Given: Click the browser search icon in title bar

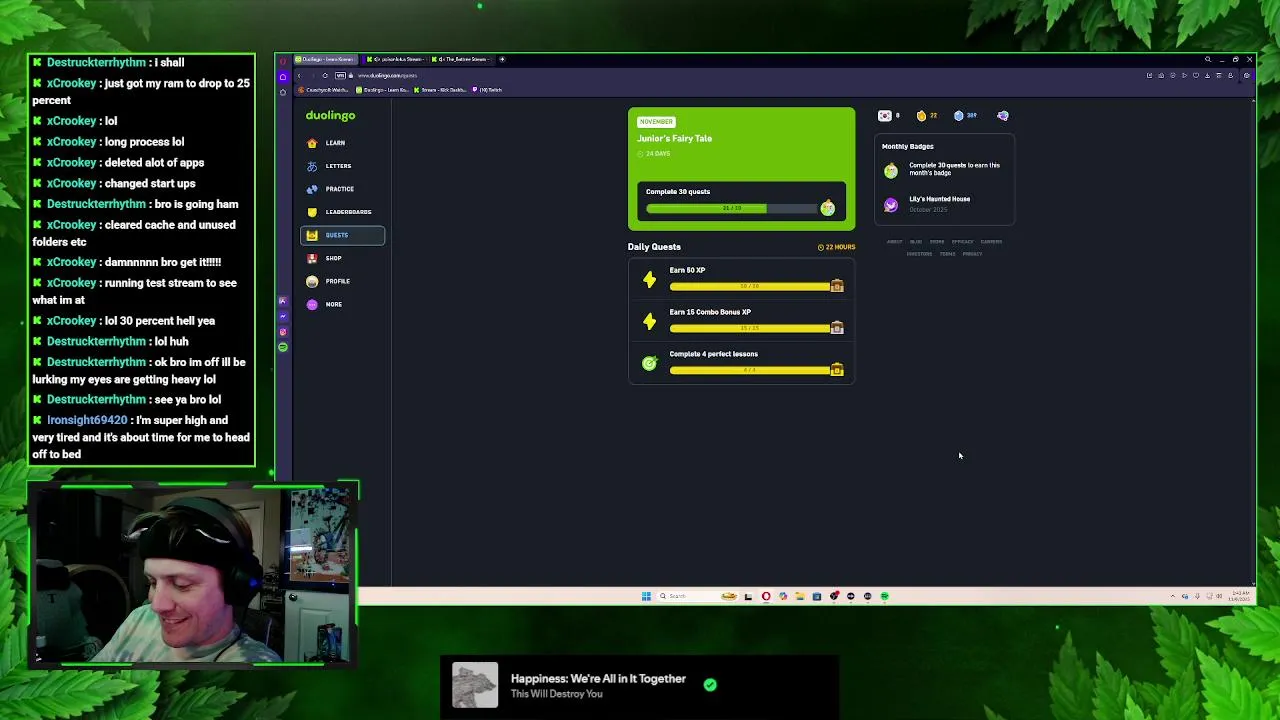Looking at the screenshot, I should [1207, 60].
